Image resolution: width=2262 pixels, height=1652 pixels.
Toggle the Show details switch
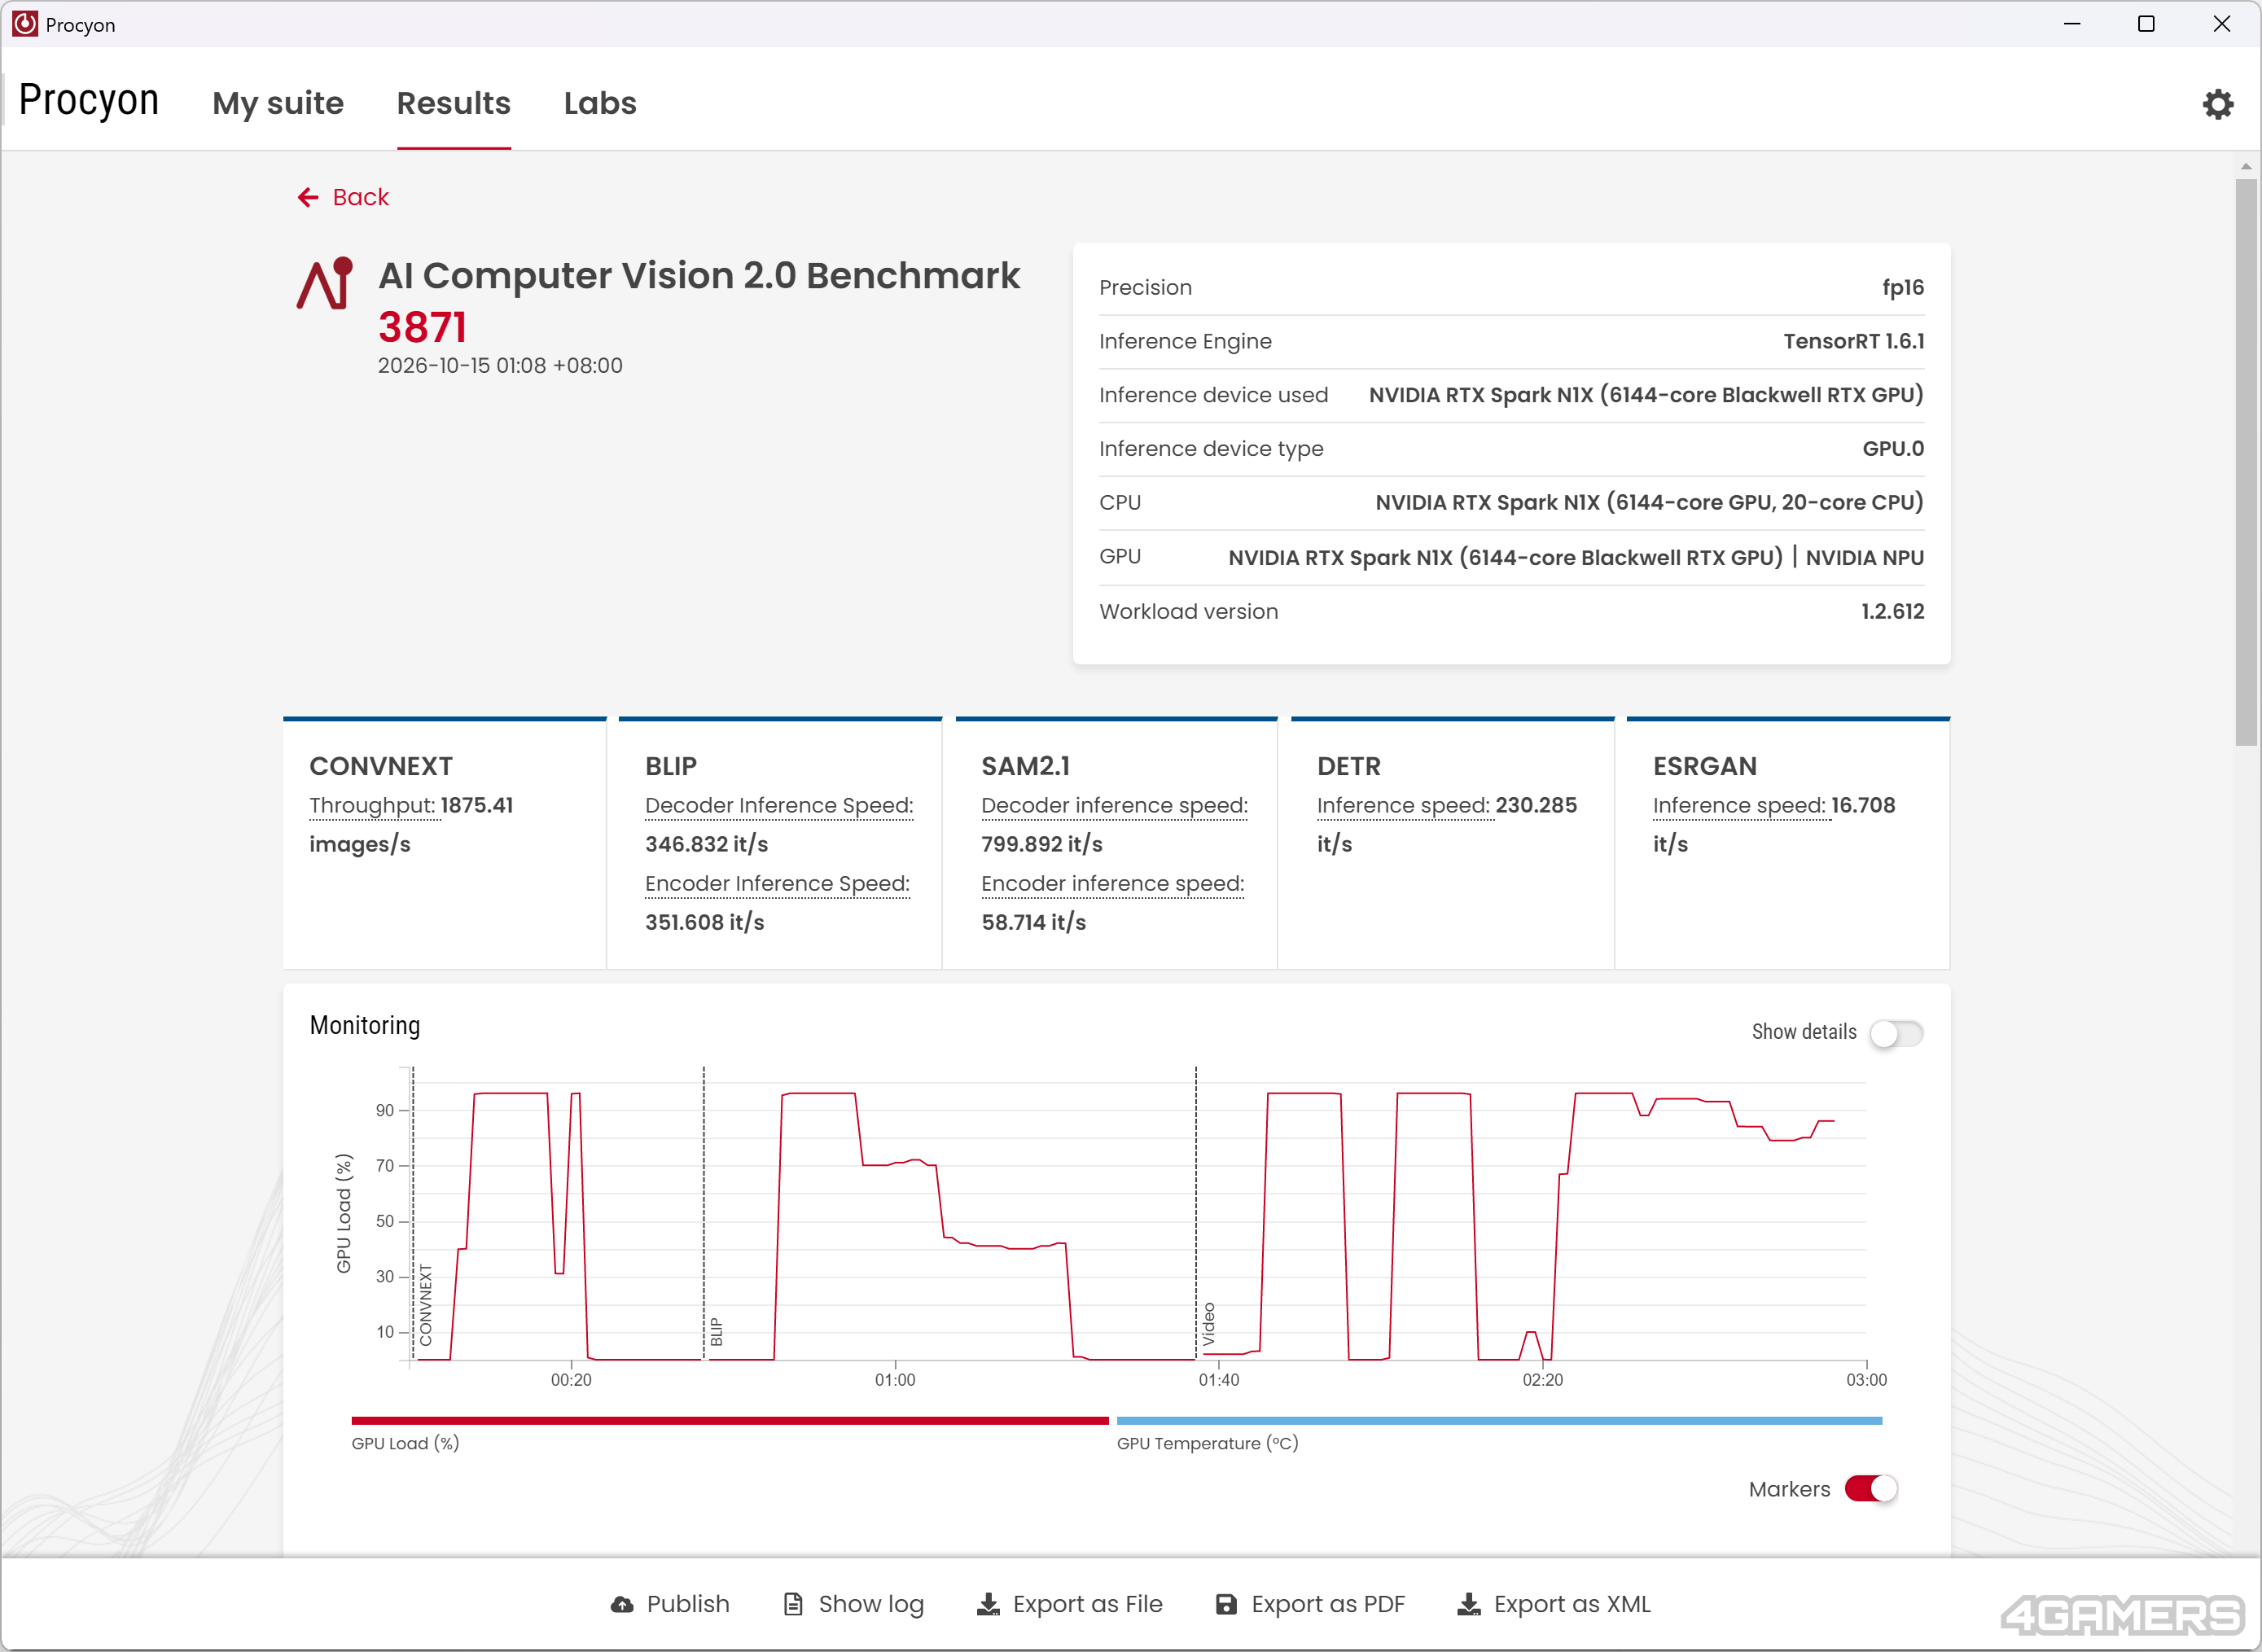(1896, 1033)
